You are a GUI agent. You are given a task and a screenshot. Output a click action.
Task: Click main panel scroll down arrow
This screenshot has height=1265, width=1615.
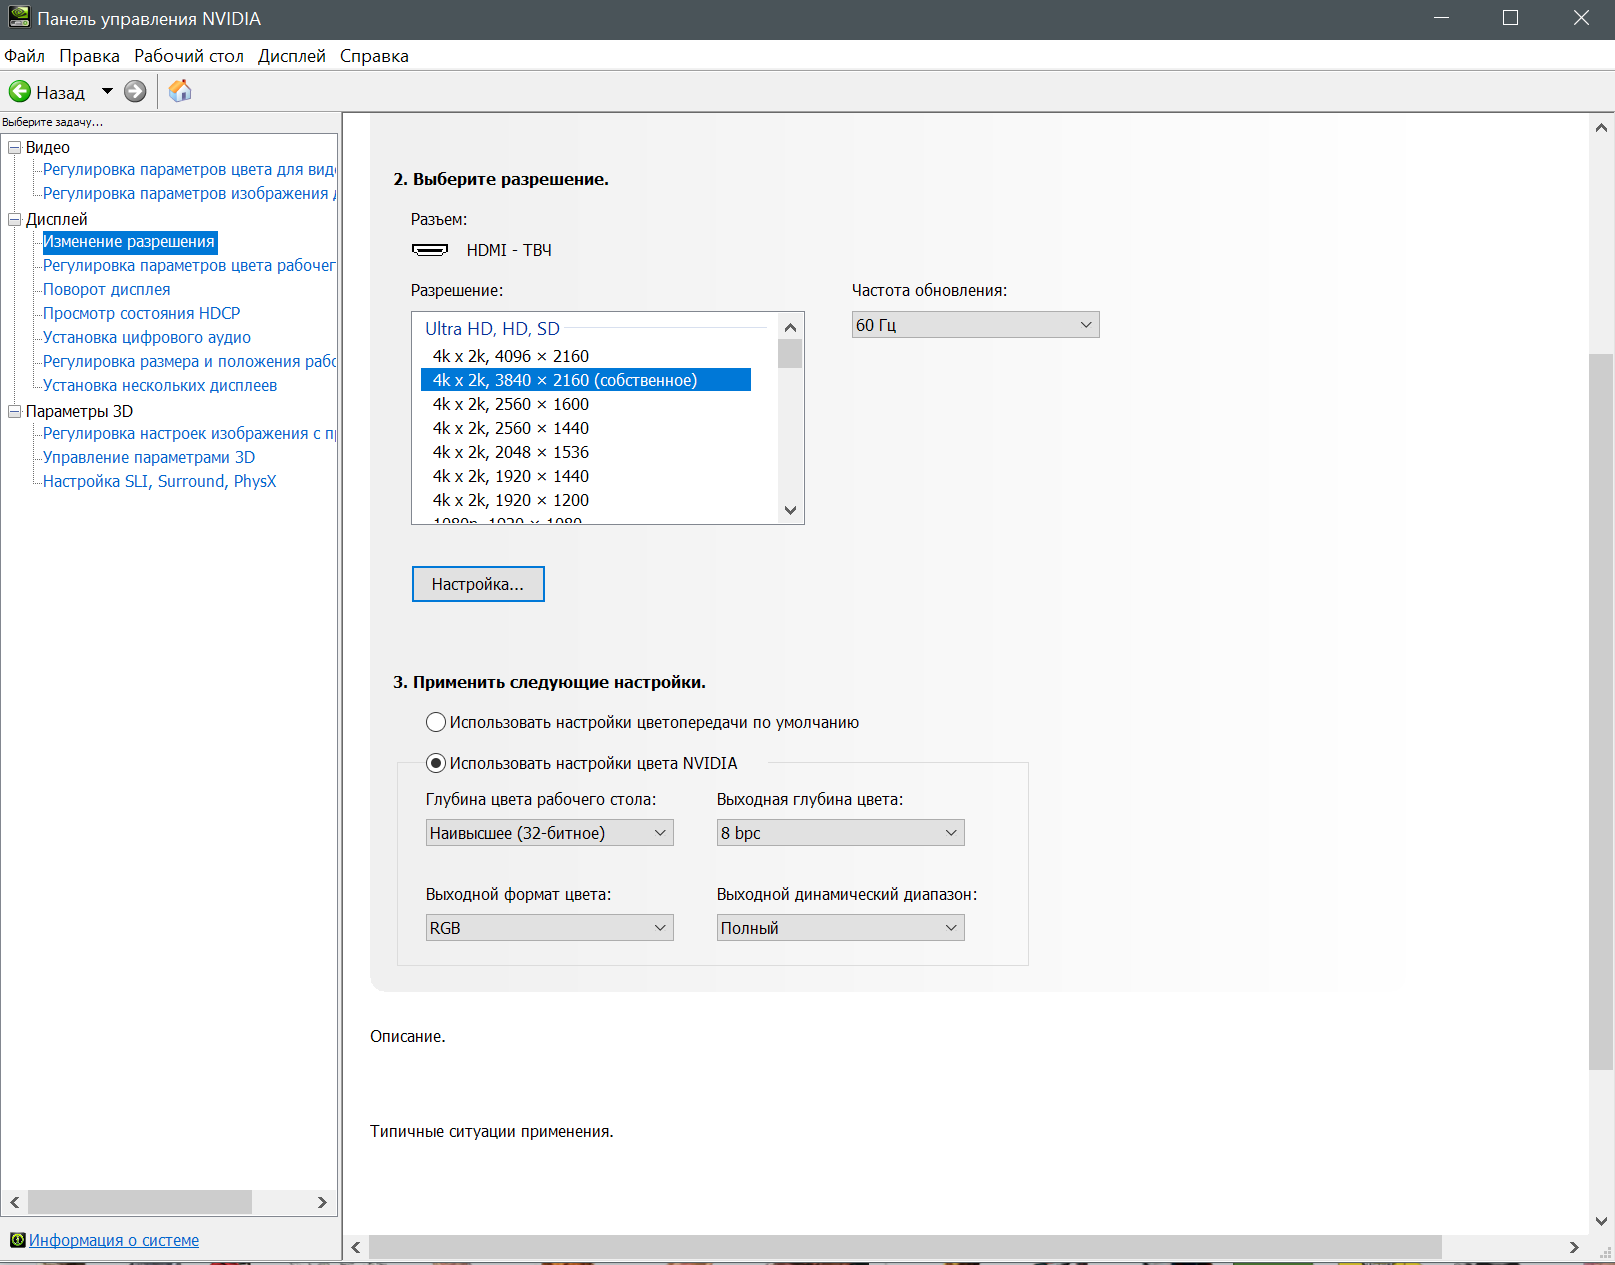coord(1601,1221)
